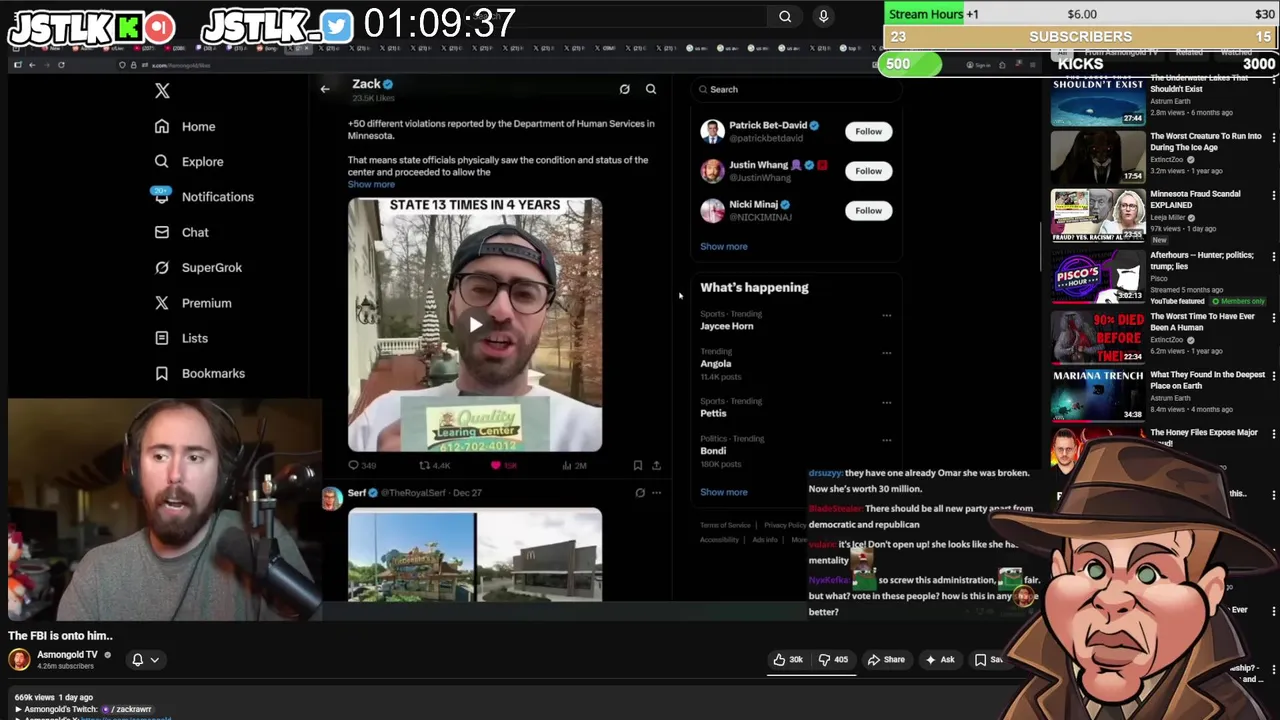Open the X logo in sidebar
The image size is (1280, 720).
click(162, 91)
